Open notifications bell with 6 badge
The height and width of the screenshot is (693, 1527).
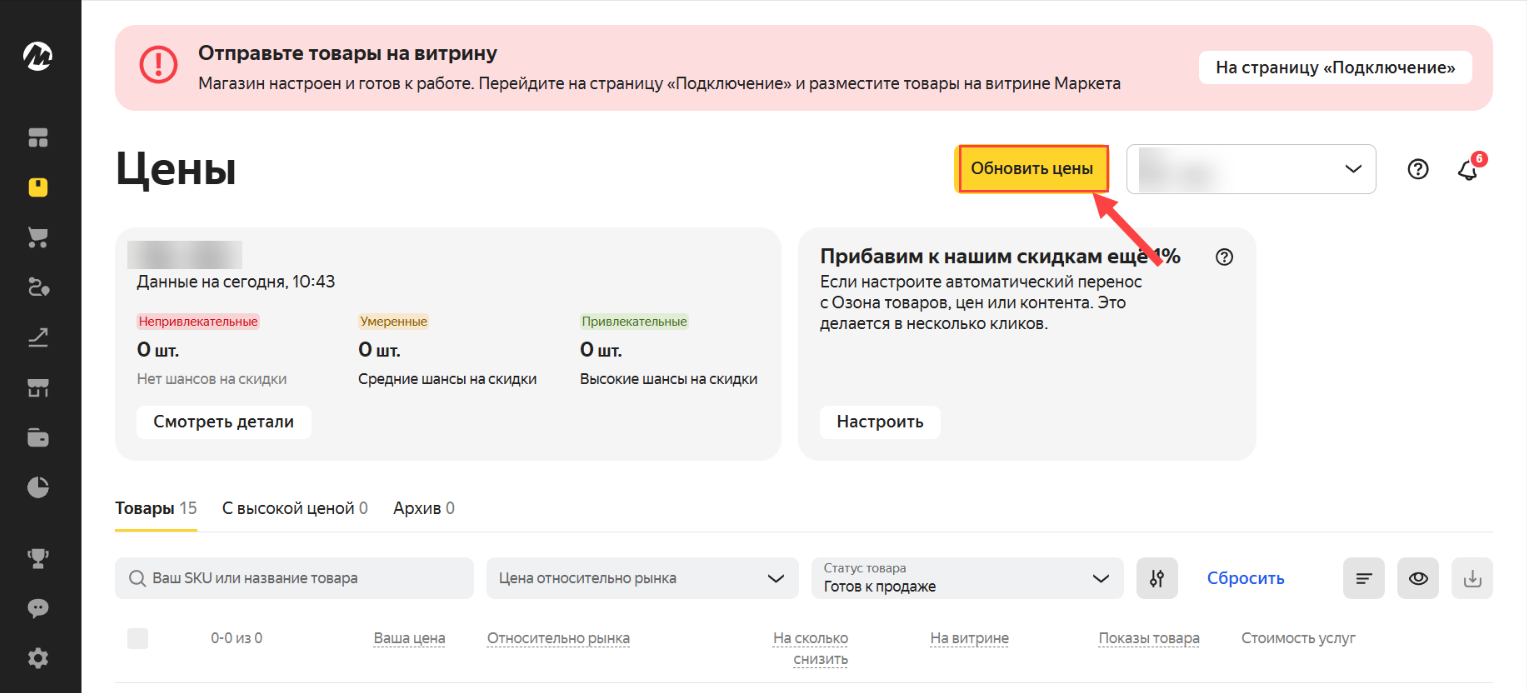pos(1468,169)
